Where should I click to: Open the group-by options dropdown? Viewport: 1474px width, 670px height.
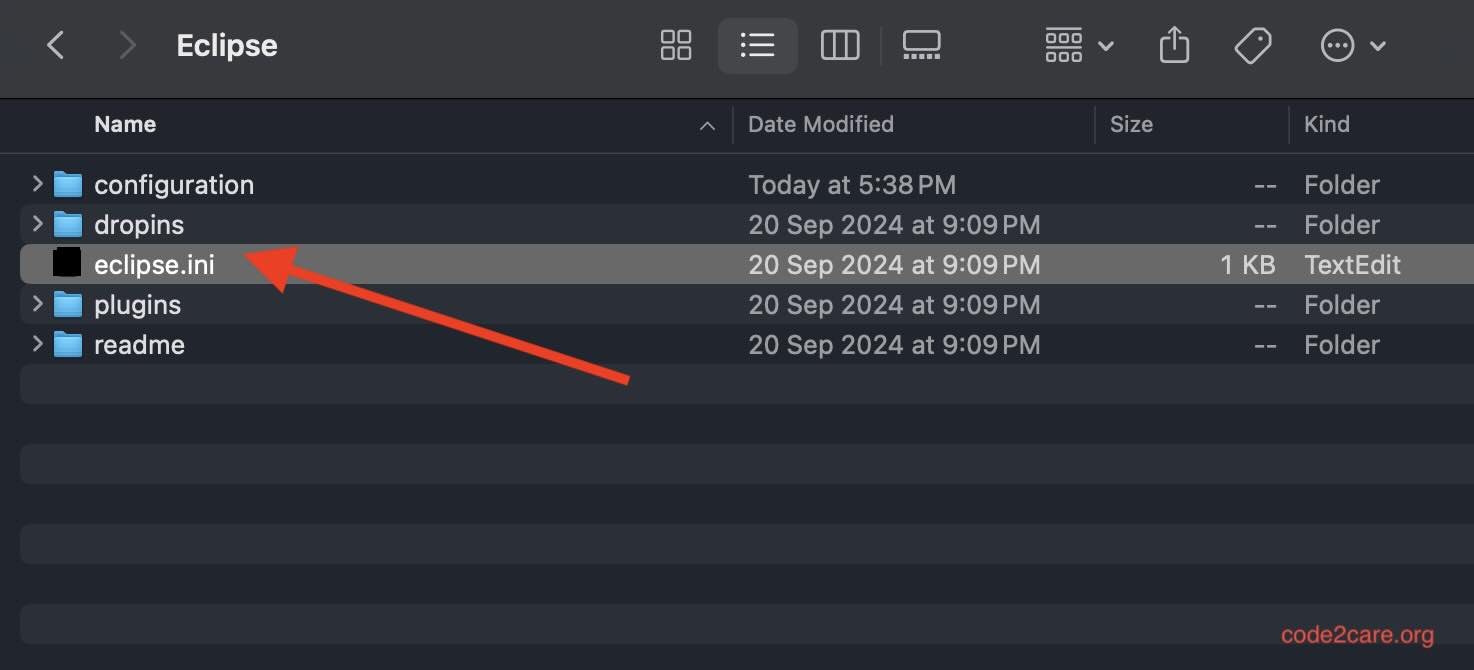coord(1077,45)
